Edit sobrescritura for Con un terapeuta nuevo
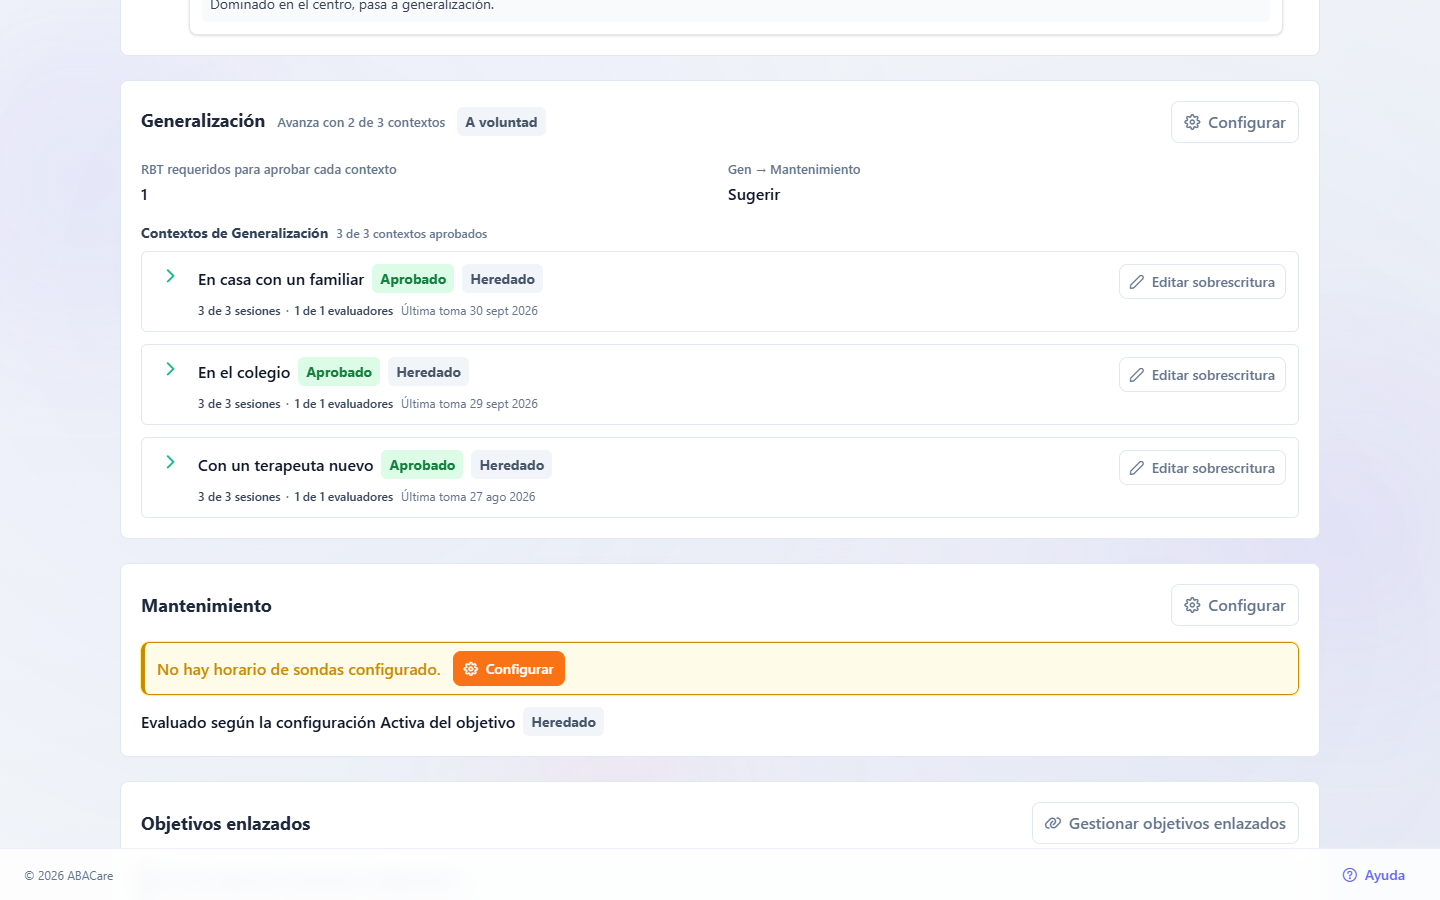Image resolution: width=1440 pixels, height=900 pixels. 1202,468
